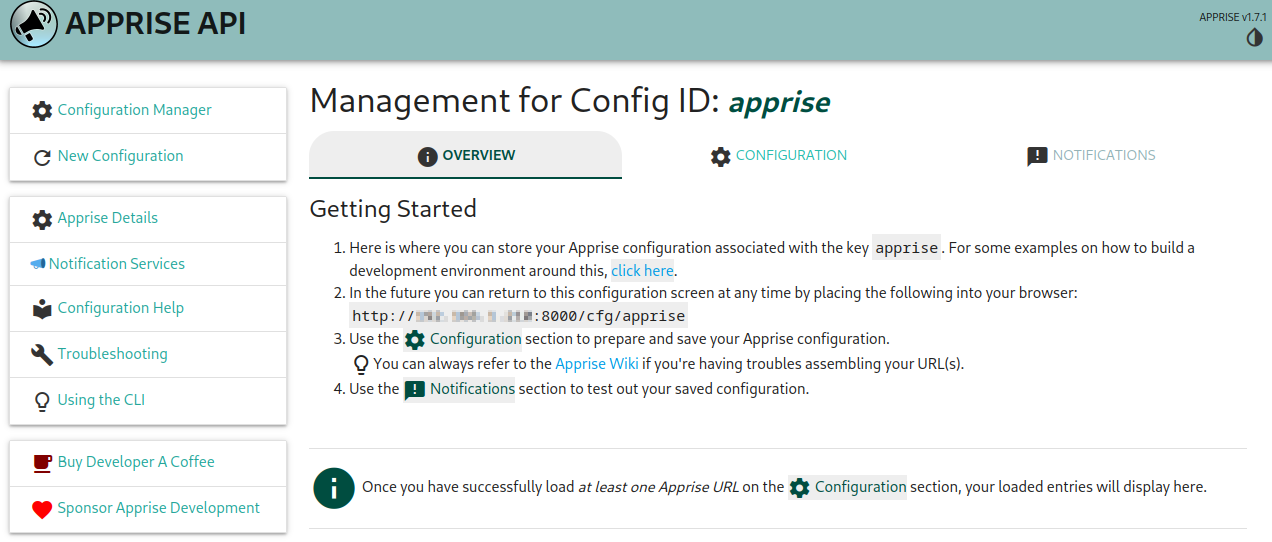Click the Apprise megaphone logo in header
The width and height of the screenshot is (1272, 542).
point(34,24)
